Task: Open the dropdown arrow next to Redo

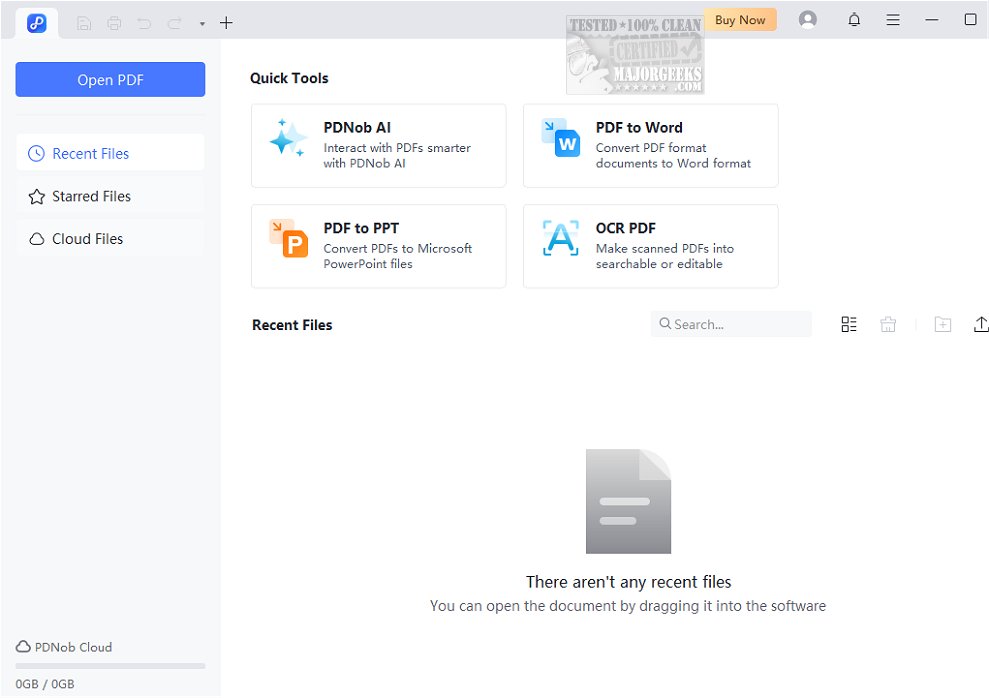Action: coord(202,23)
